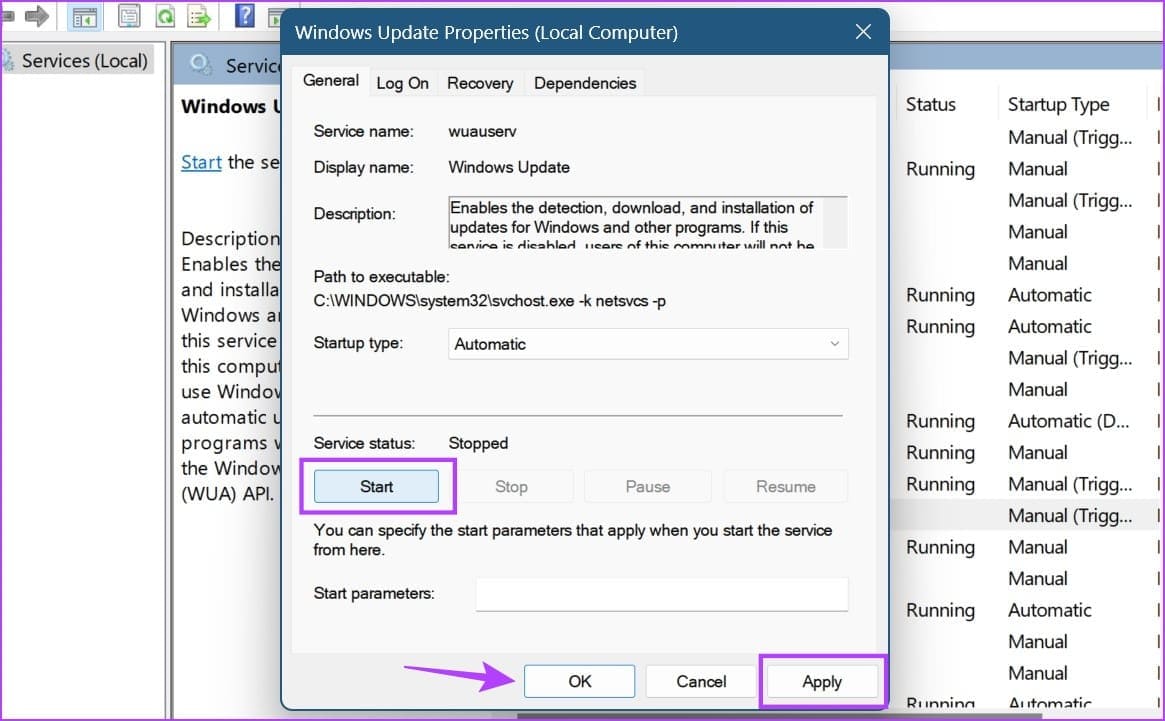Click the greyed-out Stop button

[x=511, y=487]
